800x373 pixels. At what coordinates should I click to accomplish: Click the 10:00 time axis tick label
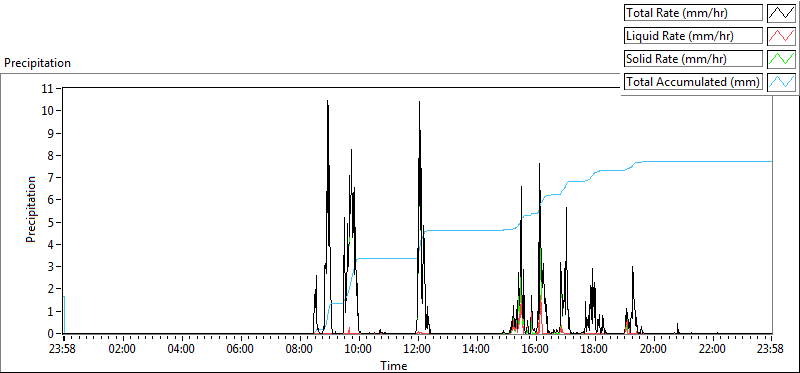tap(359, 350)
